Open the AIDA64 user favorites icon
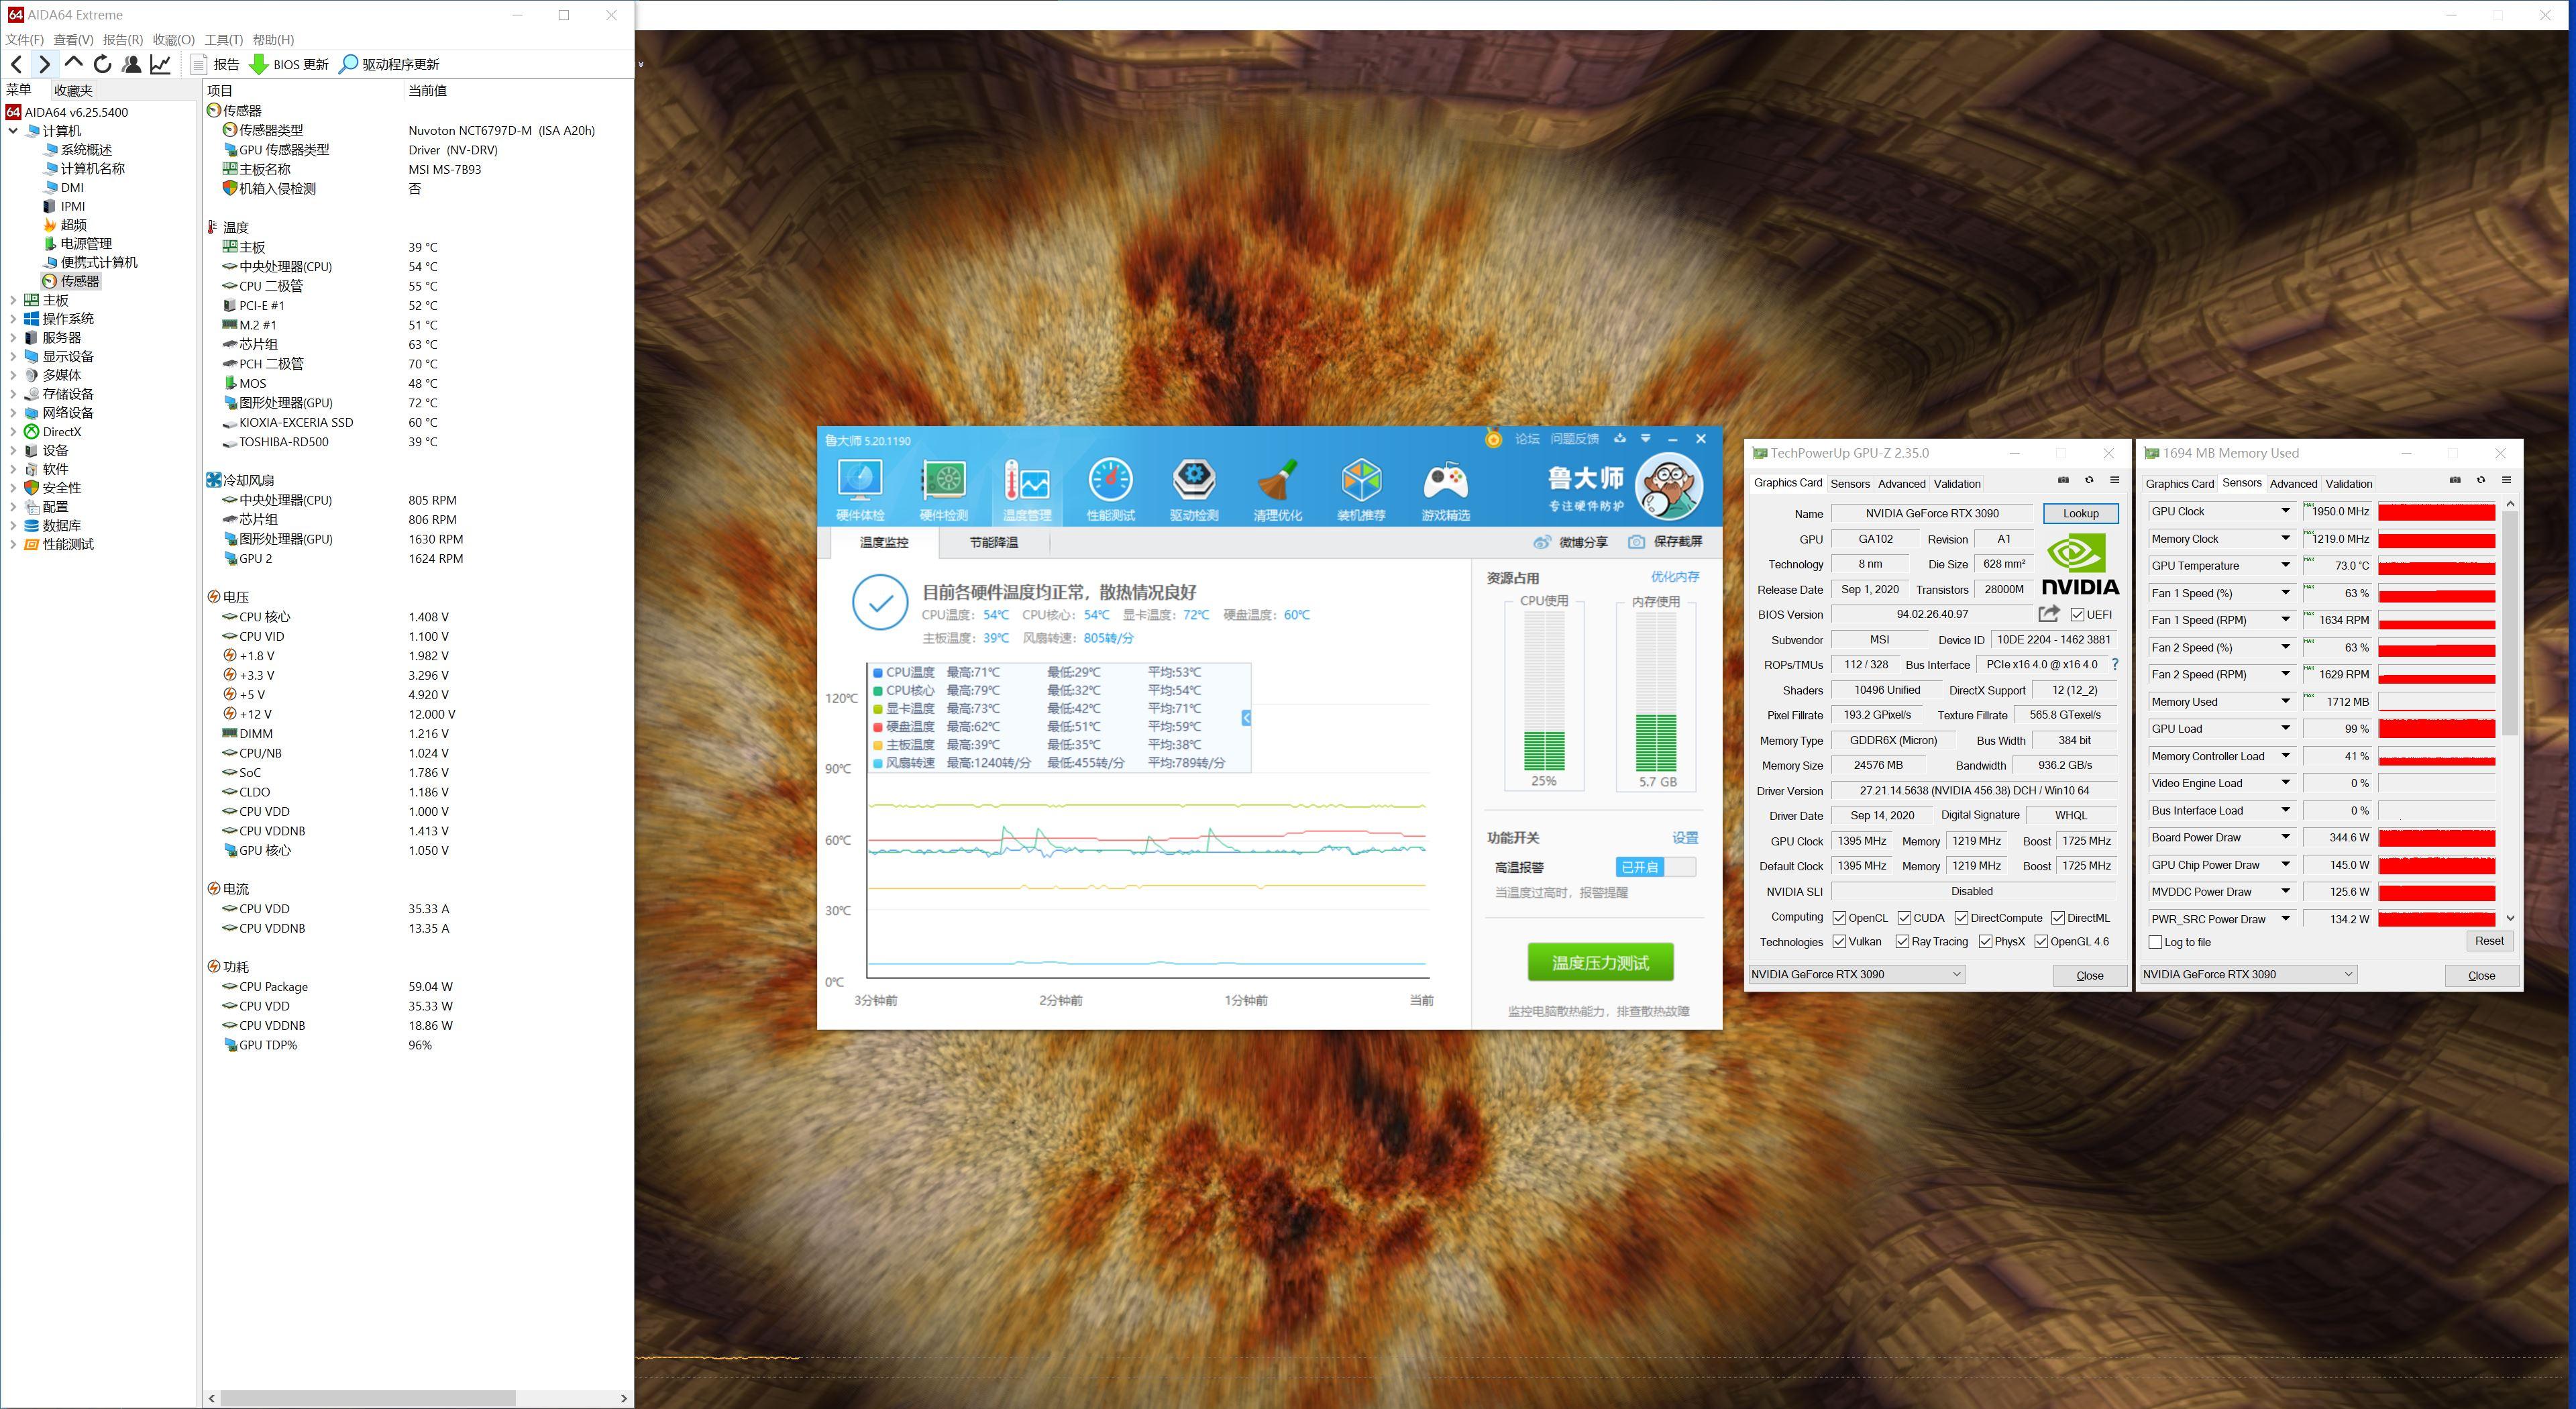Screen dimensions: 2576x1409 click(x=131, y=64)
